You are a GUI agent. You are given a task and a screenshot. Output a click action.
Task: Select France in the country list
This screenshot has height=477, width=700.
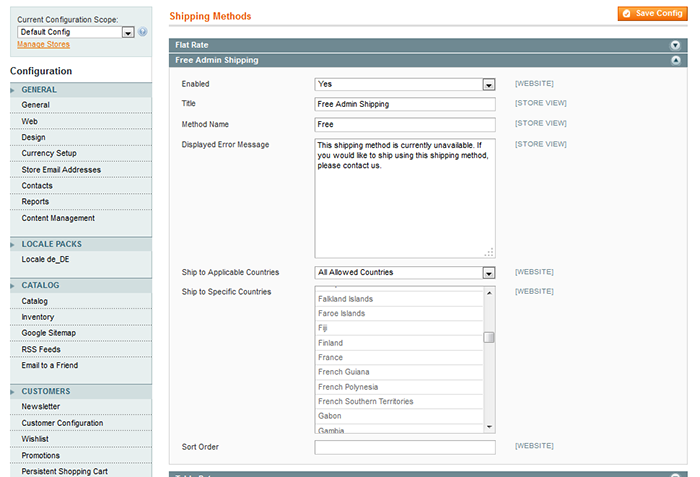tap(399, 357)
